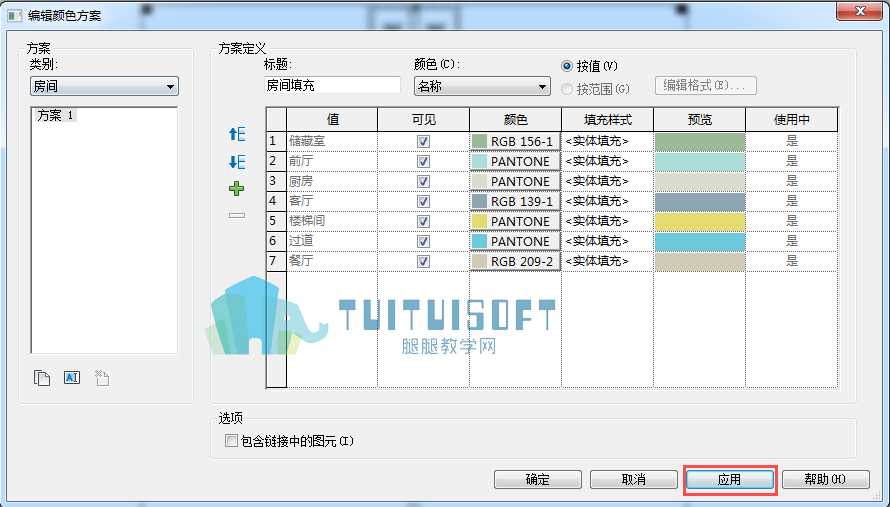Click the move row down icon
This screenshot has width=890, height=507.
[x=237, y=162]
